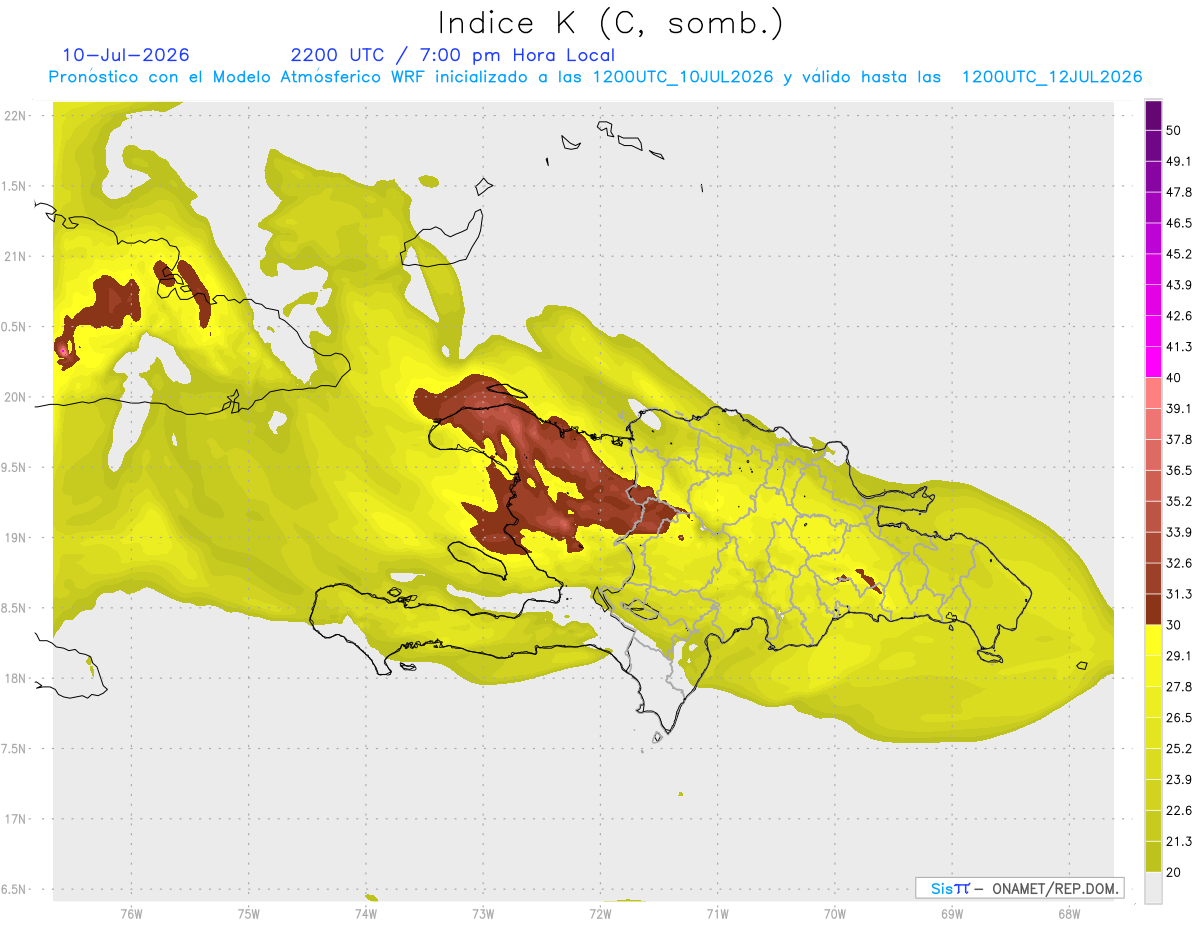
Task: Click the 68W longitude axis label
Action: tap(1069, 914)
